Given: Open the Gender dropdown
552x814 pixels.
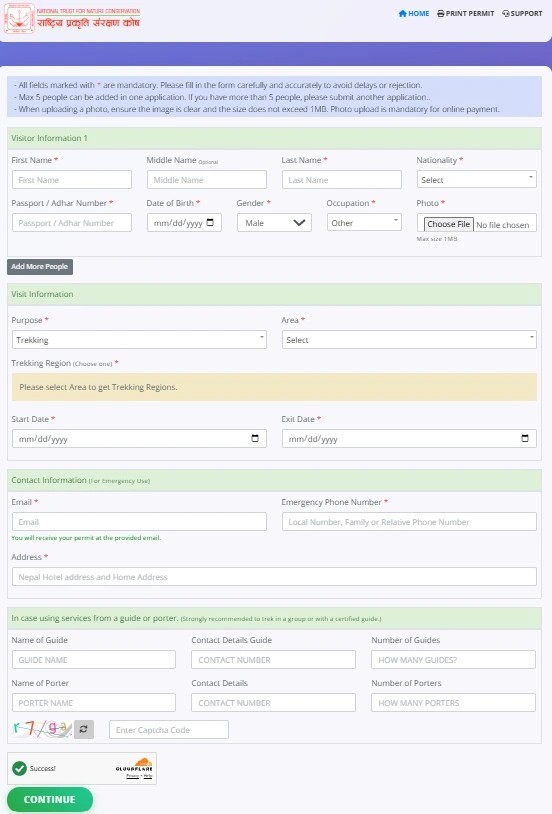Looking at the screenshot, I should (274, 223).
